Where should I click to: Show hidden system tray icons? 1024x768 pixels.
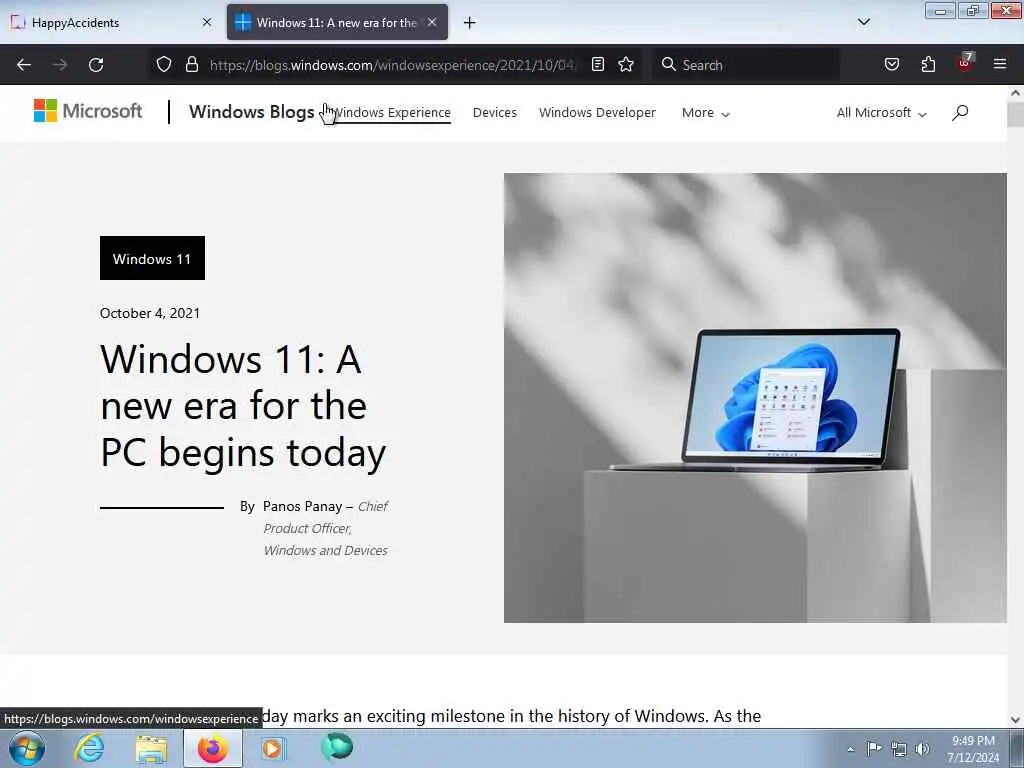pyautogui.click(x=850, y=749)
